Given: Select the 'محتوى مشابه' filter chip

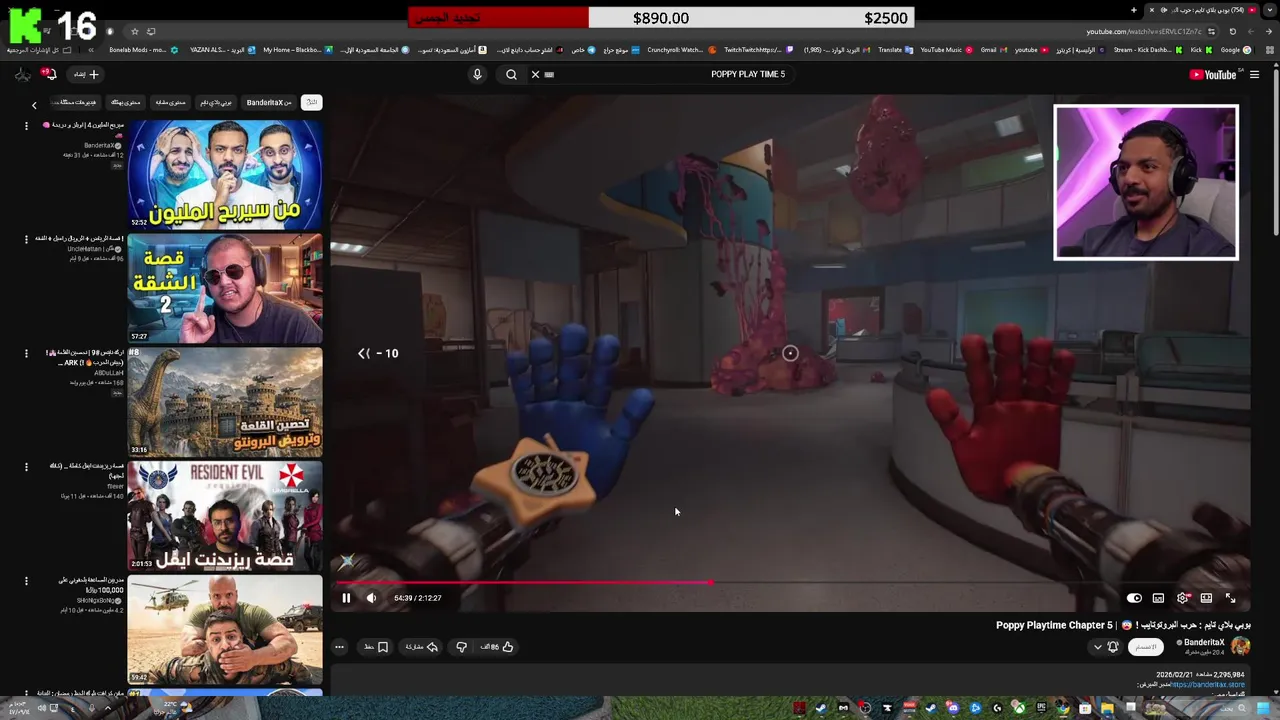Looking at the screenshot, I should tap(170, 103).
